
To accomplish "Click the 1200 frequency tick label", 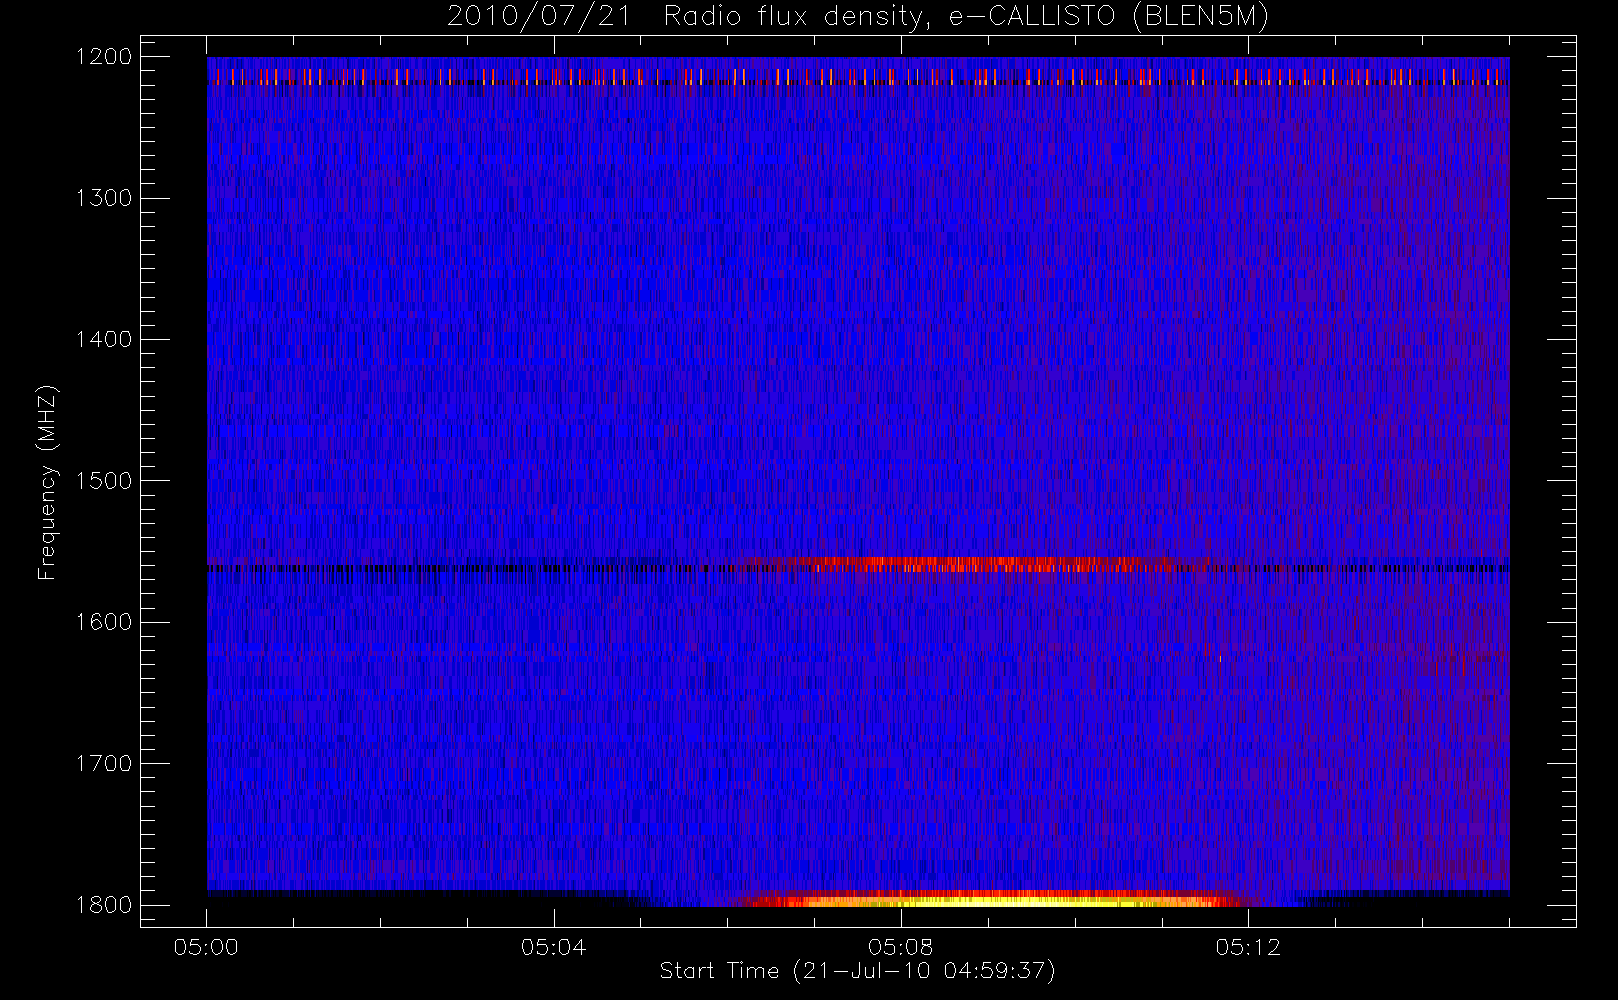I will click(104, 57).
